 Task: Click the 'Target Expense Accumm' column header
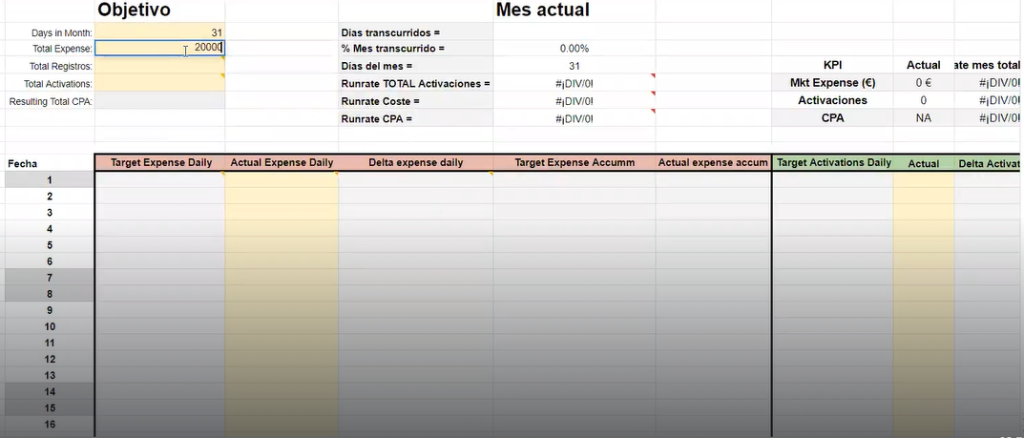coord(575,163)
